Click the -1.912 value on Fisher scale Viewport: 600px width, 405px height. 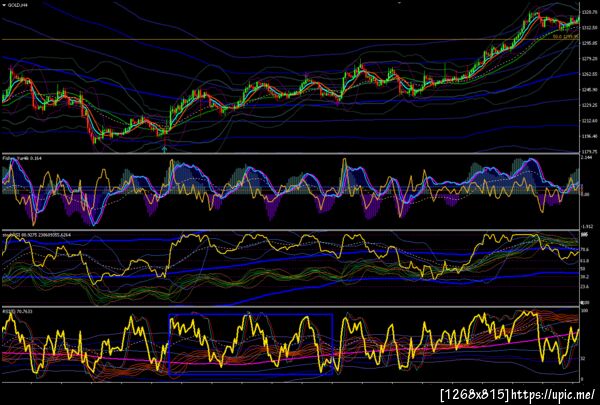pyautogui.click(x=587, y=227)
